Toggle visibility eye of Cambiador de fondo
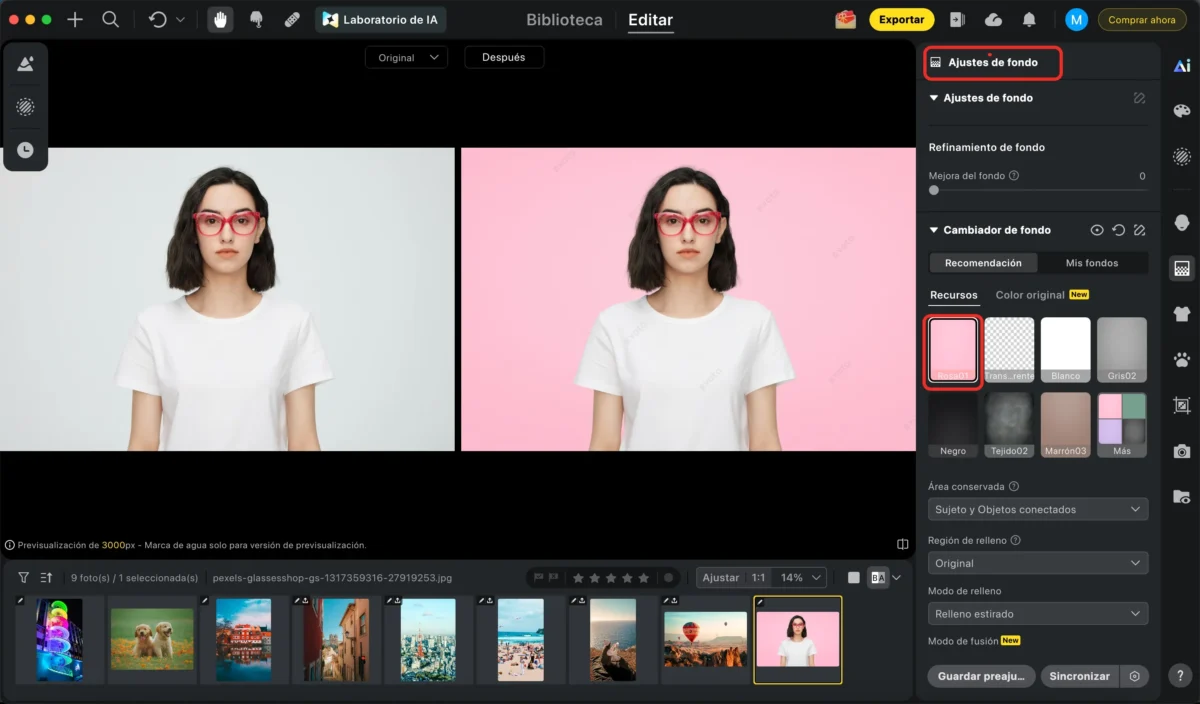 (1097, 230)
